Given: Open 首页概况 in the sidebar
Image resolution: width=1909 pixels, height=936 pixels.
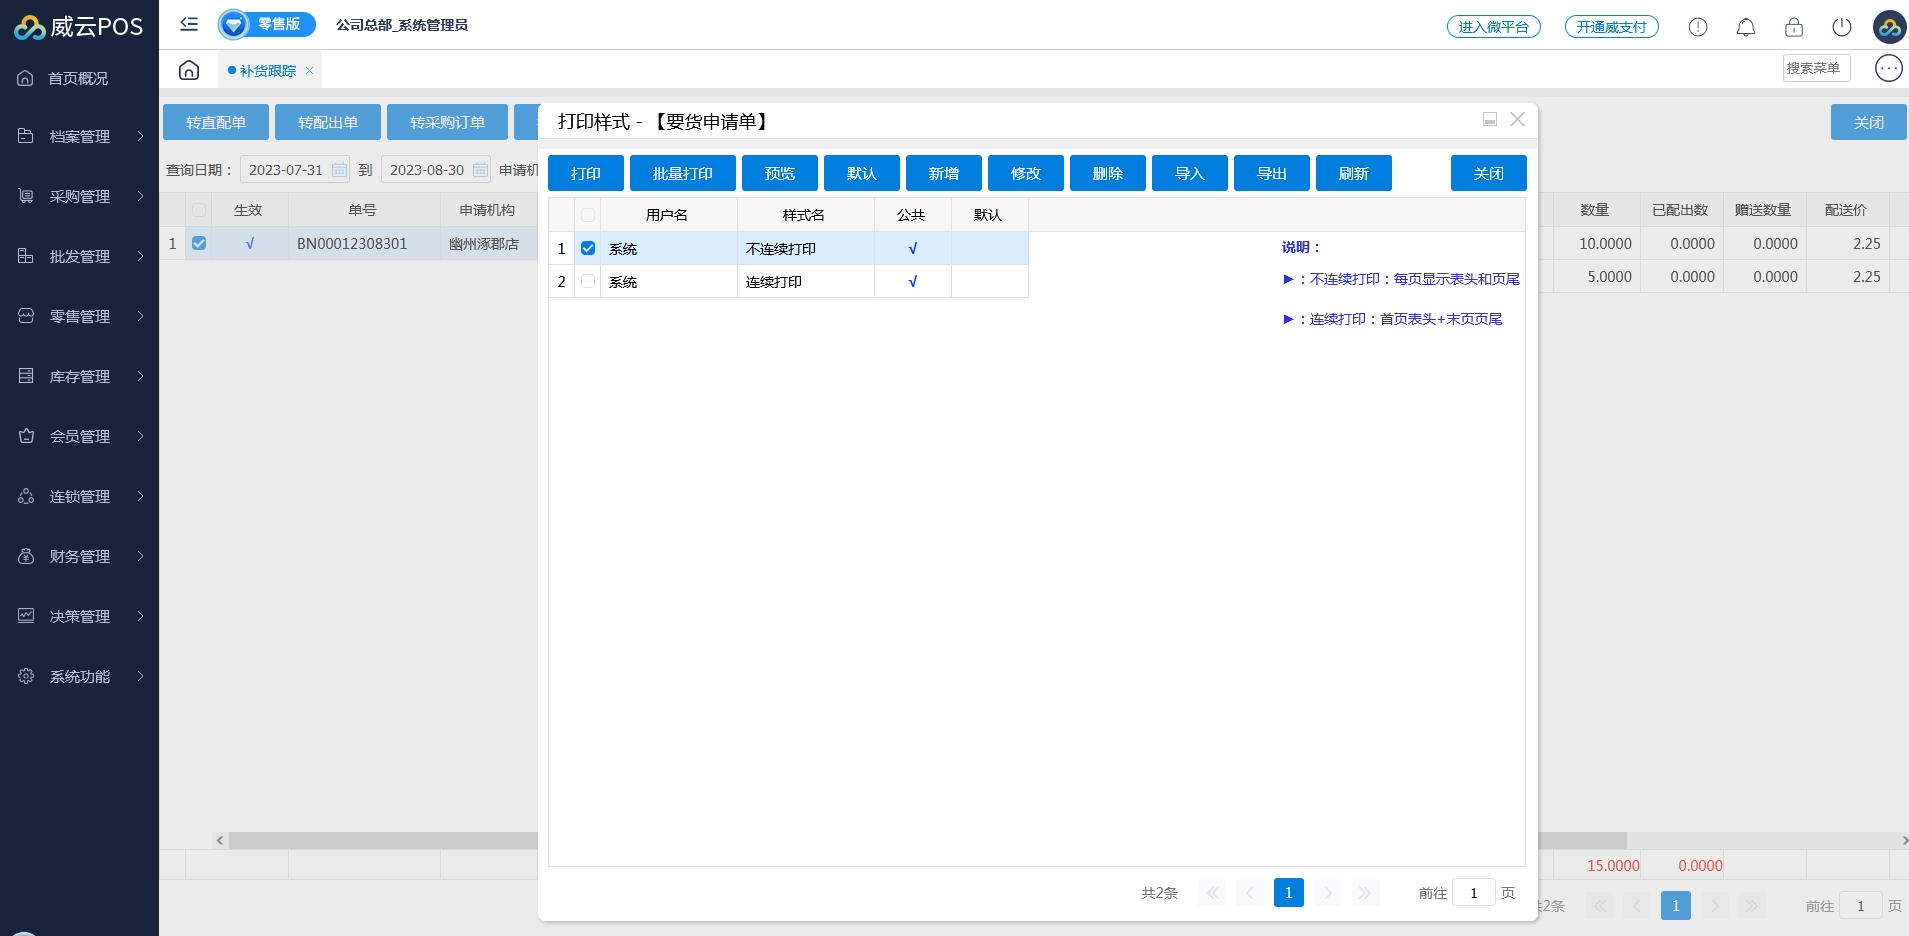Looking at the screenshot, I should click(78, 78).
